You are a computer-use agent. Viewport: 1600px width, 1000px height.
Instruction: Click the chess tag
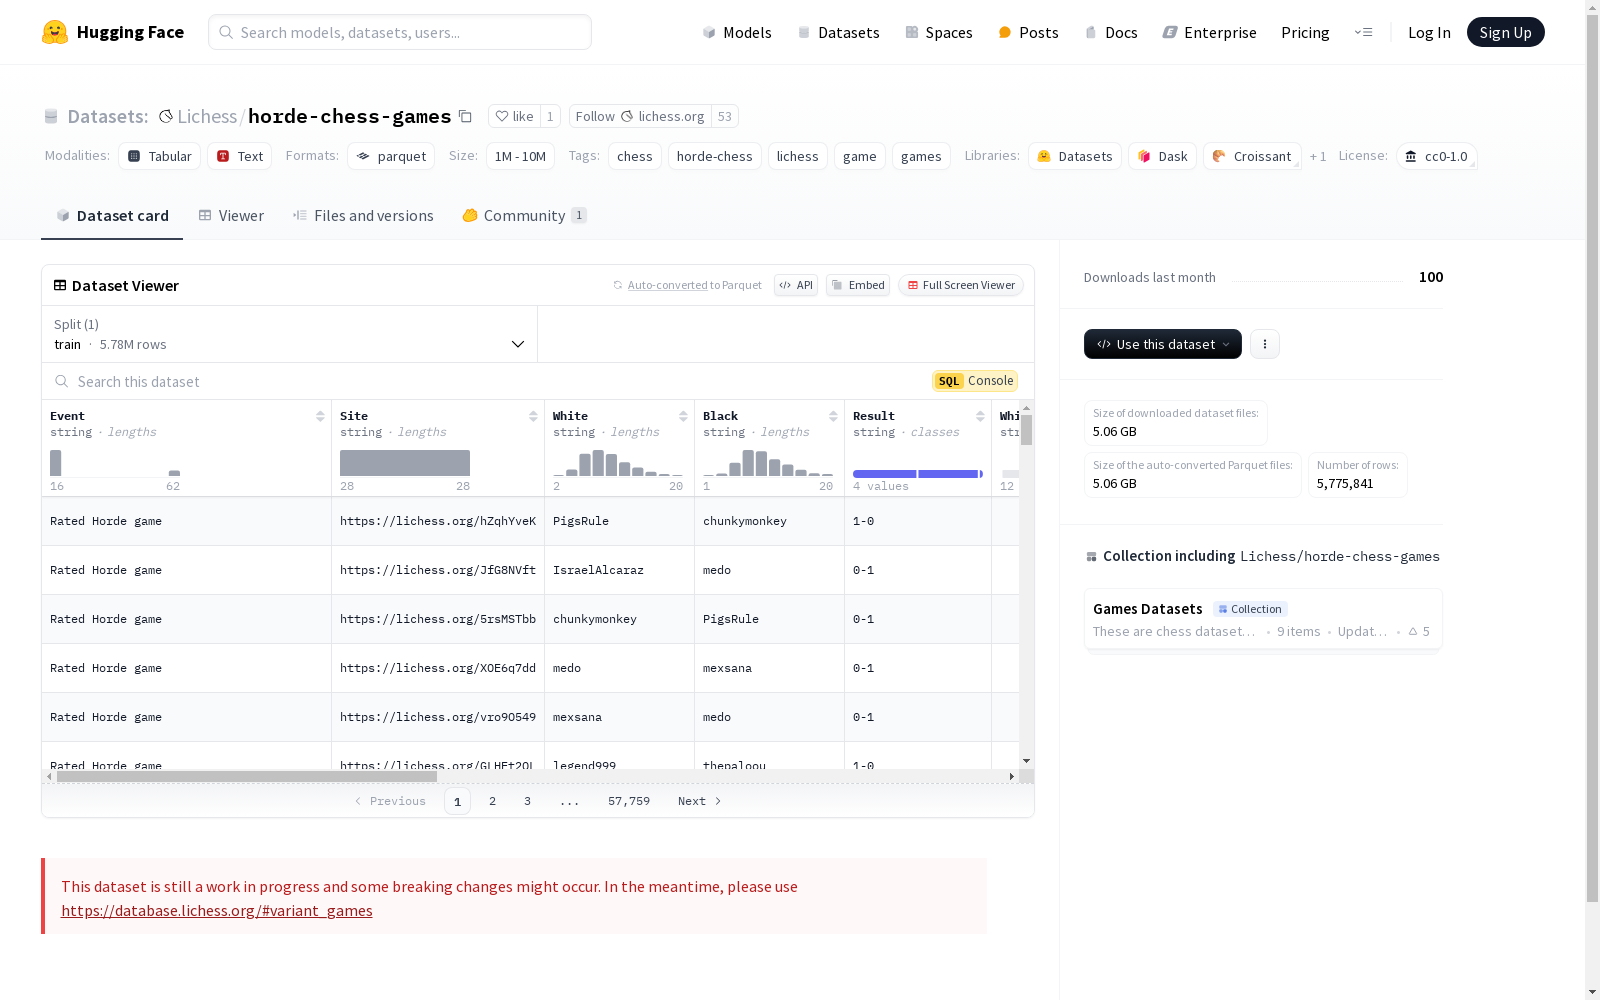point(635,156)
